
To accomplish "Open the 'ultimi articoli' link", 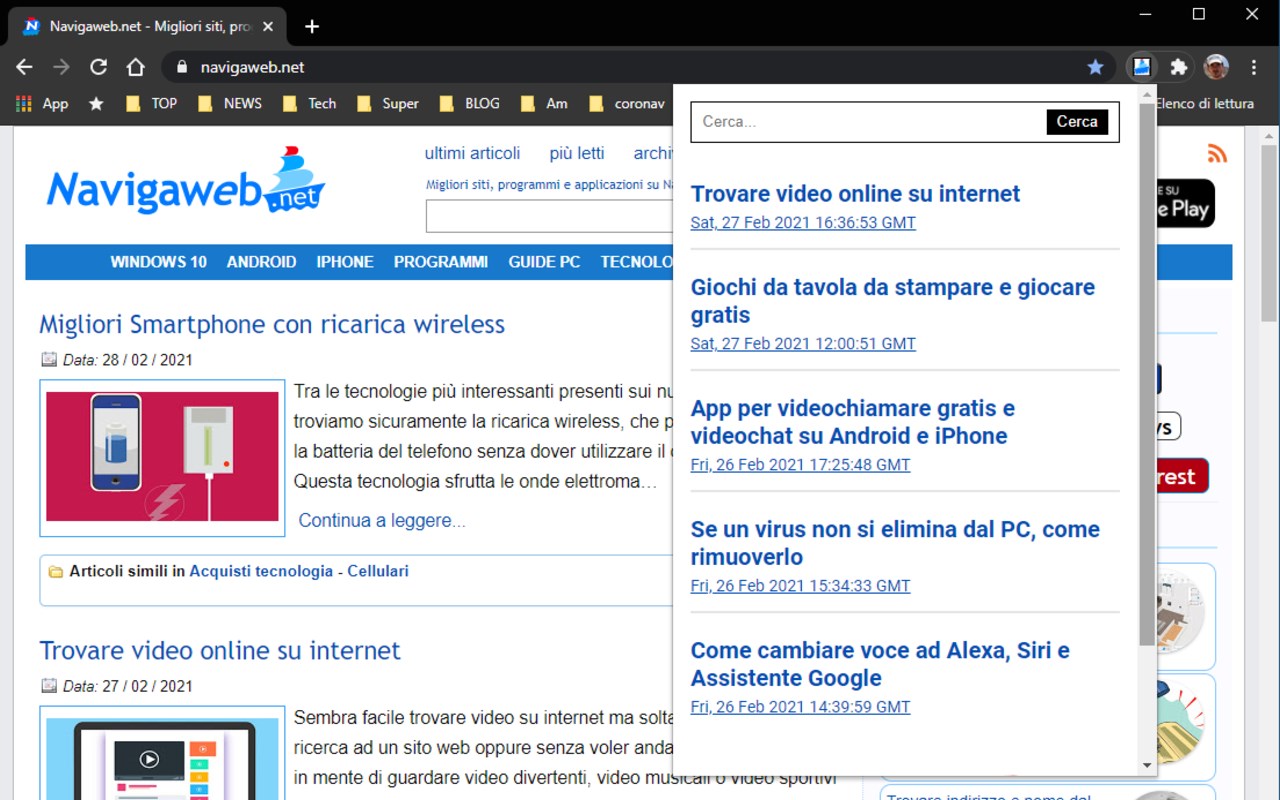I will (472, 153).
